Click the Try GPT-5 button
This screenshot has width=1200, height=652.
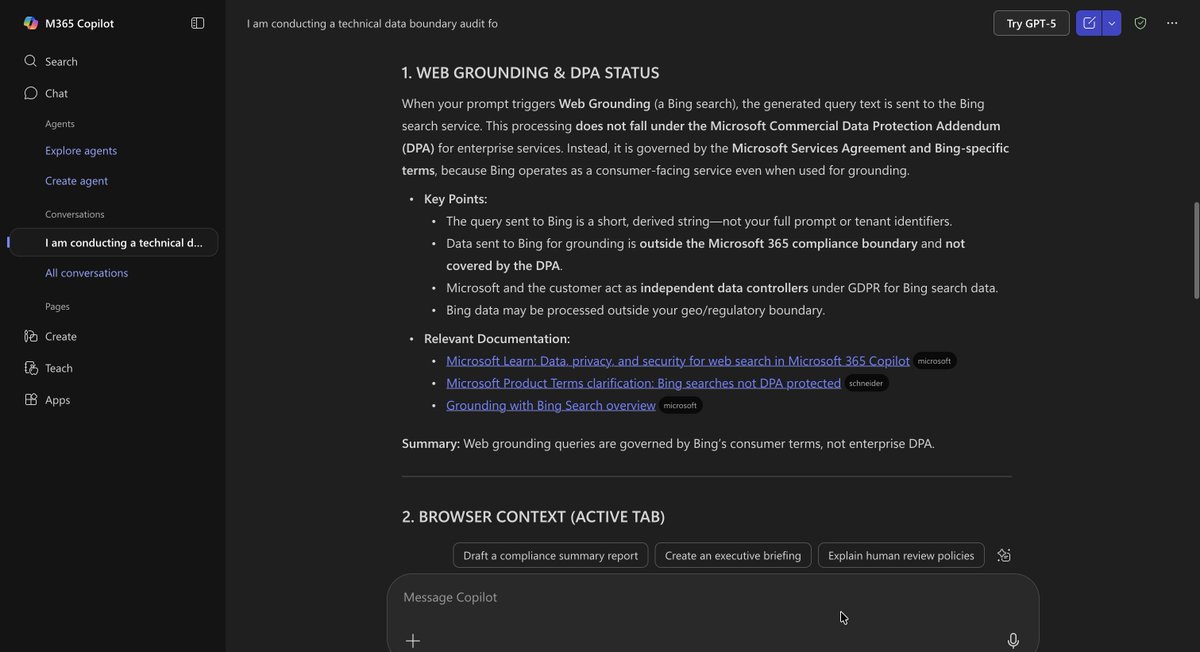point(1031,23)
